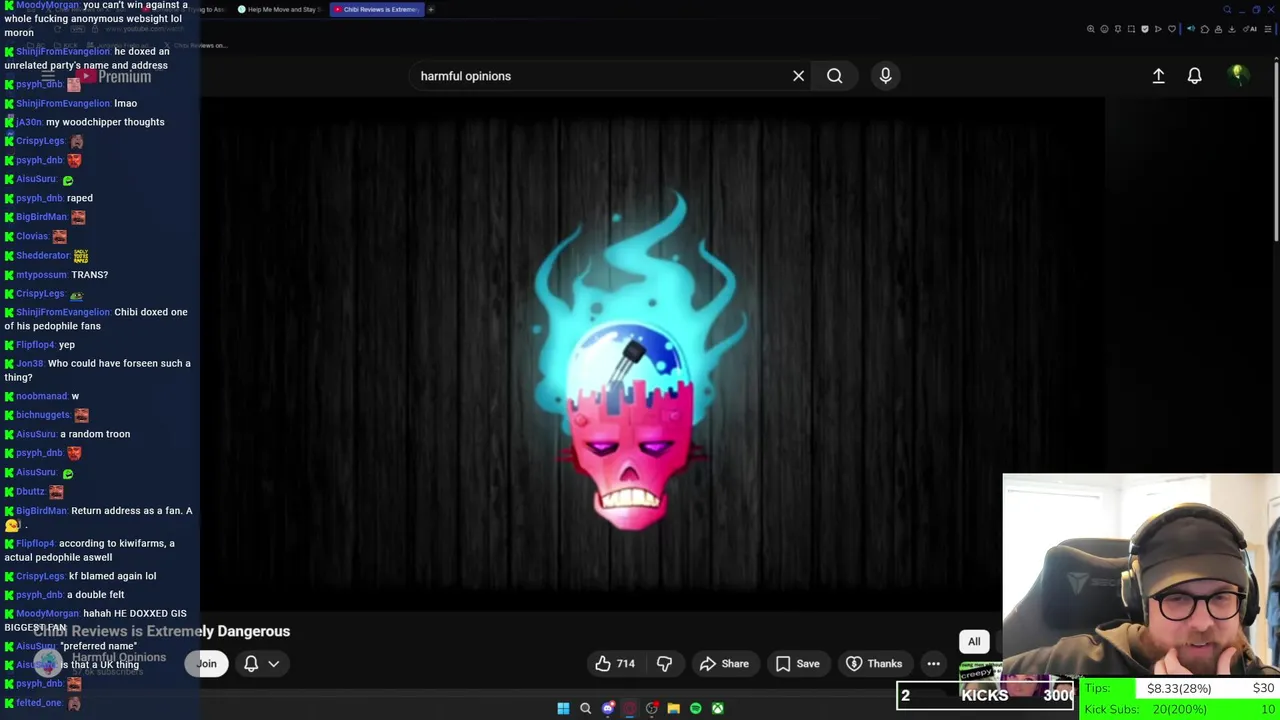Image resolution: width=1280 pixels, height=720 pixels.
Task: Go to YouTube Premium home logo
Action: tap(113, 77)
